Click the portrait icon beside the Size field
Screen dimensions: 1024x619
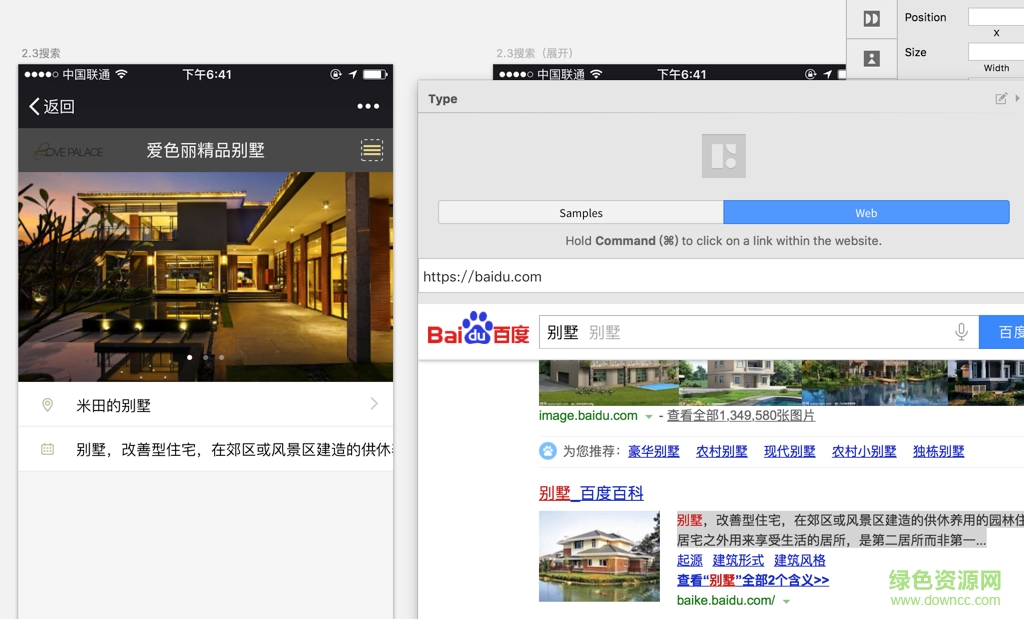872,59
